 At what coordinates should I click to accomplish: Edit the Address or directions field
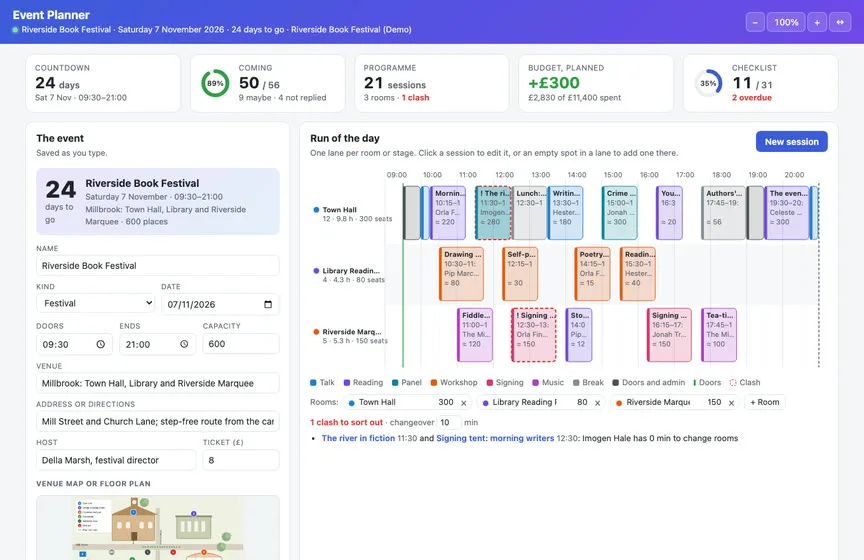158,422
